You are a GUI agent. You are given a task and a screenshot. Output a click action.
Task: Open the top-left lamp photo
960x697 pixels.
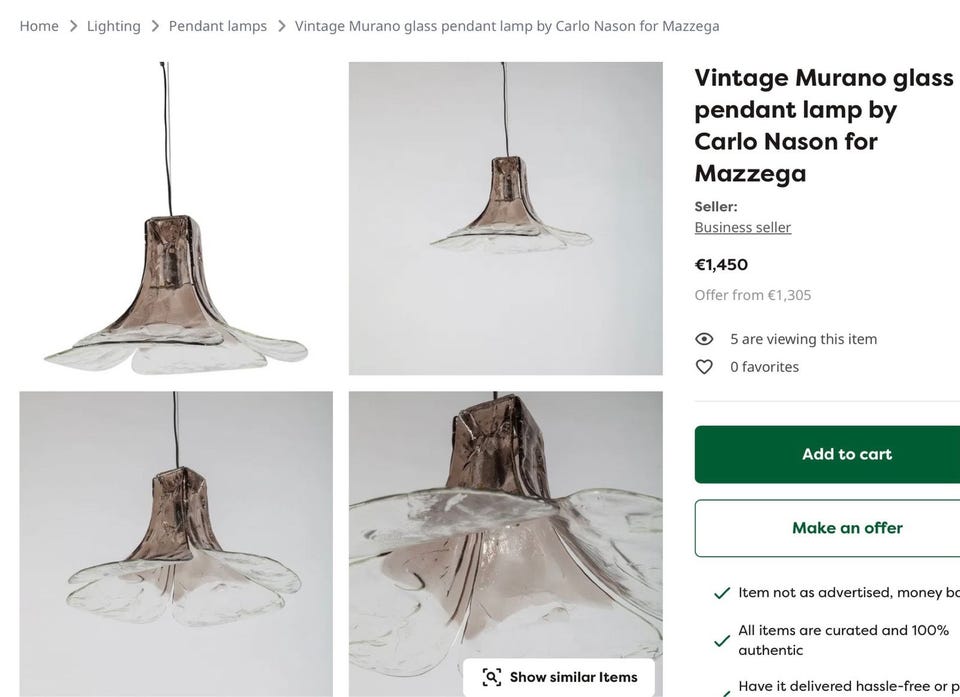[176, 218]
